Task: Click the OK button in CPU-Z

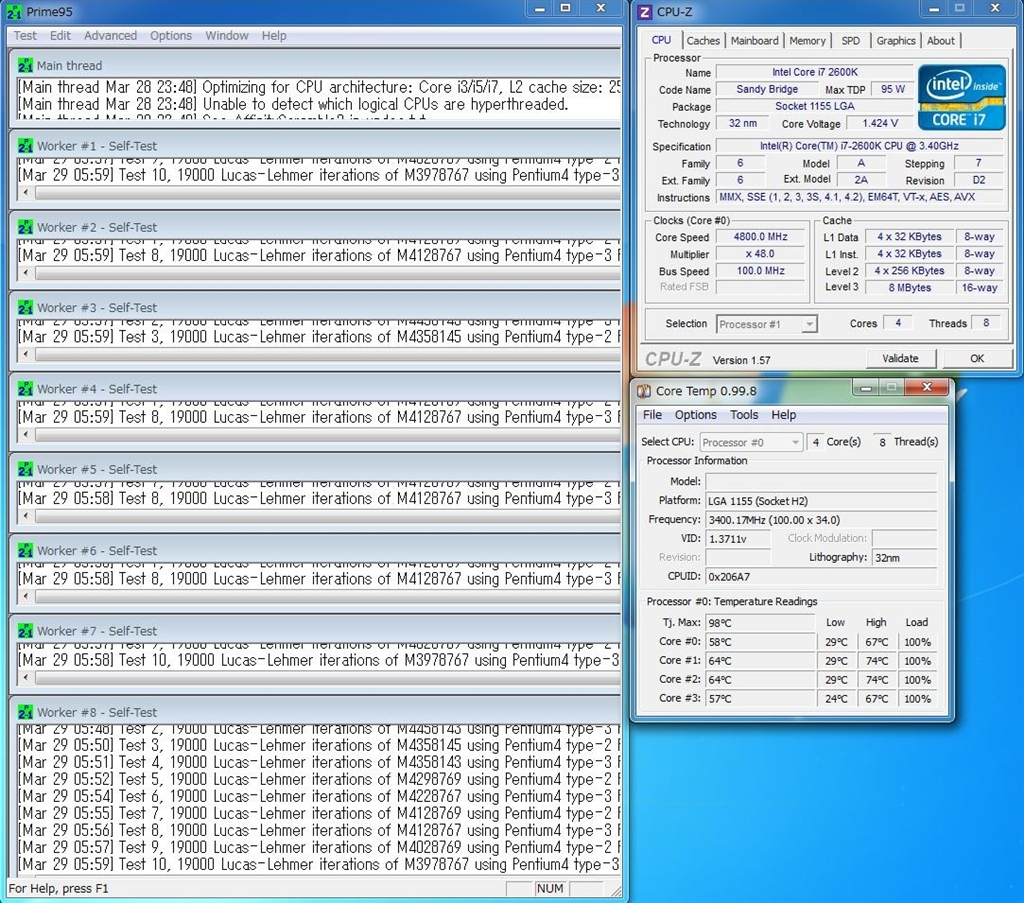Action: point(976,358)
